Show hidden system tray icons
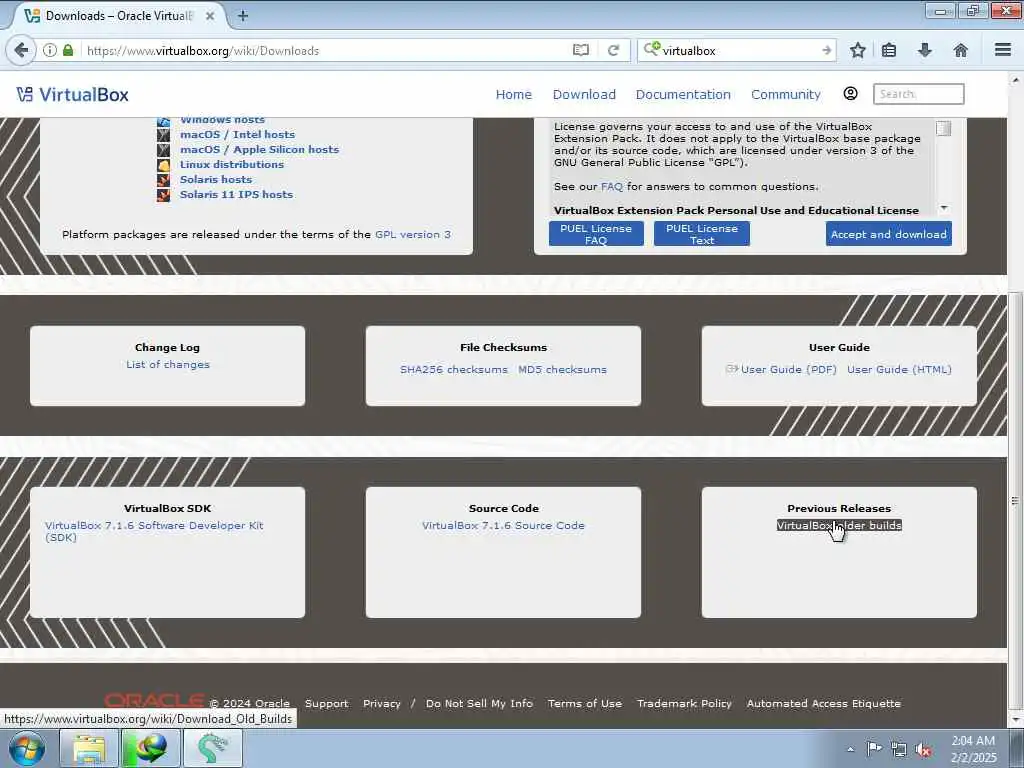This screenshot has height=768, width=1024. pyautogui.click(x=850, y=750)
